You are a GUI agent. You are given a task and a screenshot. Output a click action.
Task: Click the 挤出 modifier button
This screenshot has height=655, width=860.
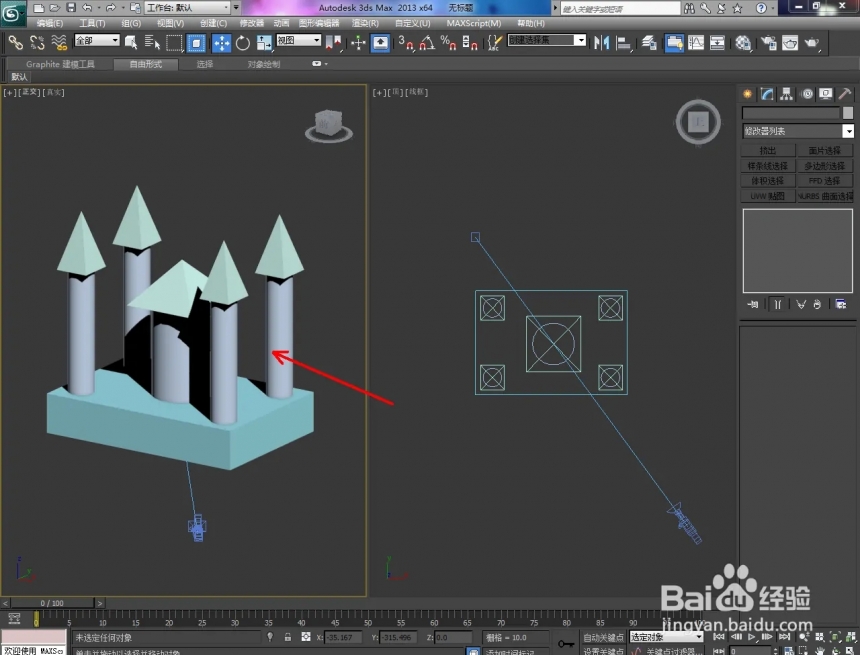[768, 150]
